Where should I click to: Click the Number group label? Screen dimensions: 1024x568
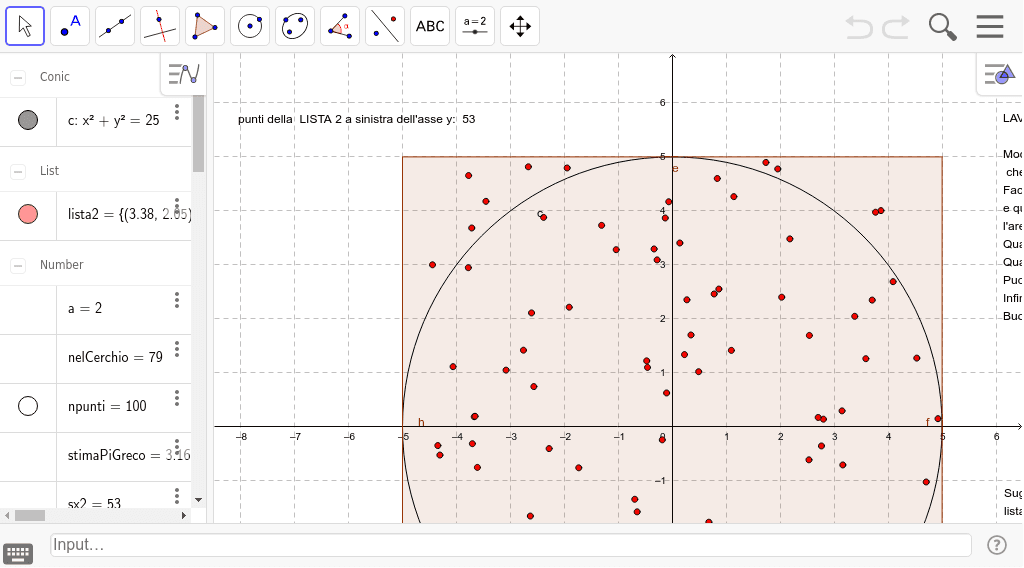click(61, 265)
